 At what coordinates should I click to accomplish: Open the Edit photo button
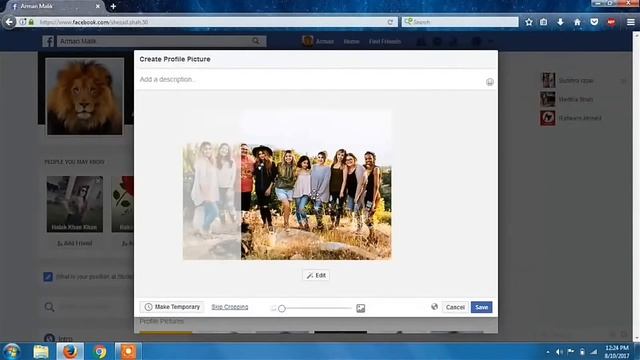316,276
